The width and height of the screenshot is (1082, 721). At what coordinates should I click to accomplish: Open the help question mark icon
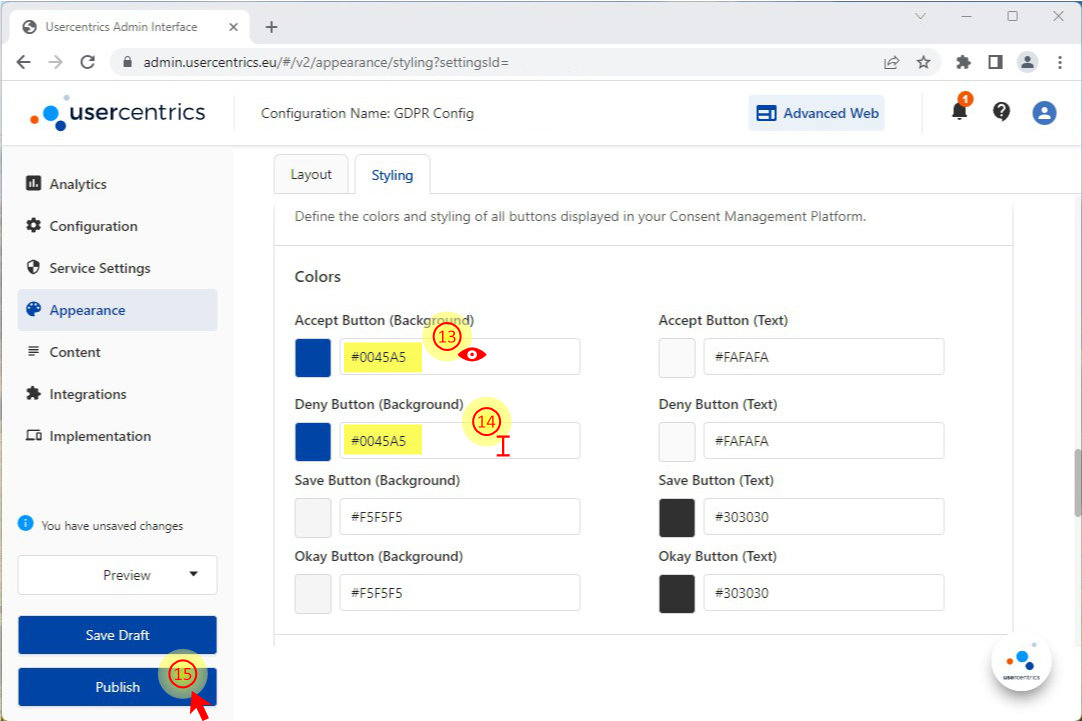[x=1001, y=112]
